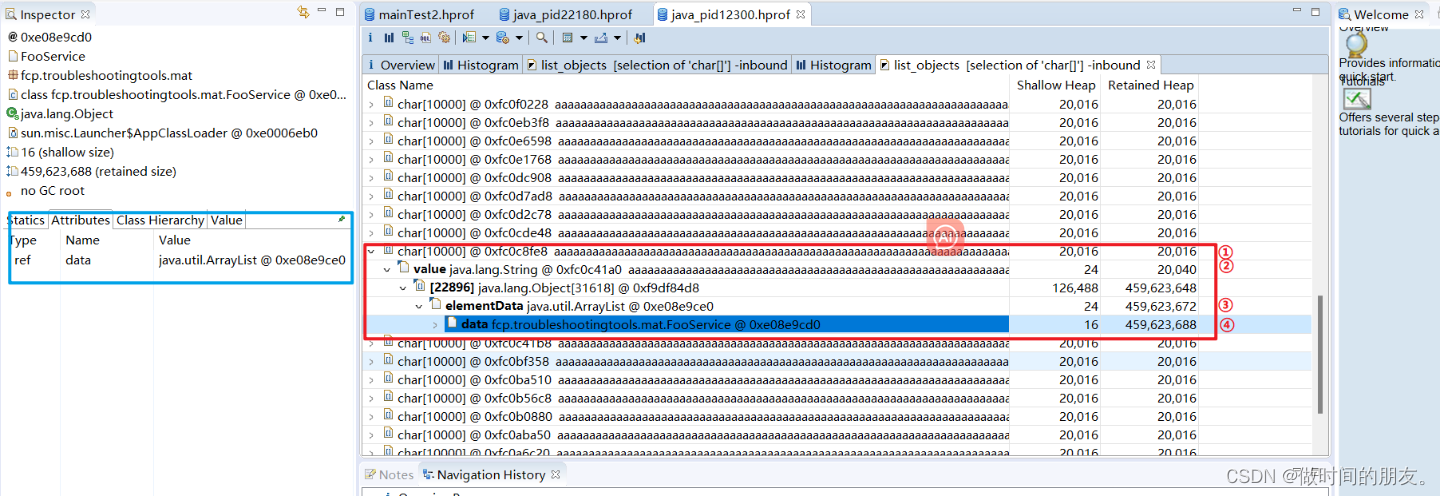Open the OQL query editor icon
The image size is (1440, 496).
pyautogui.click(x=426, y=37)
